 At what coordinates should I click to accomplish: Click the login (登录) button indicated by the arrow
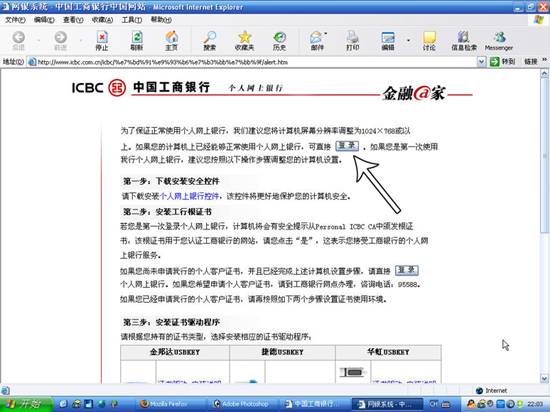[347, 146]
